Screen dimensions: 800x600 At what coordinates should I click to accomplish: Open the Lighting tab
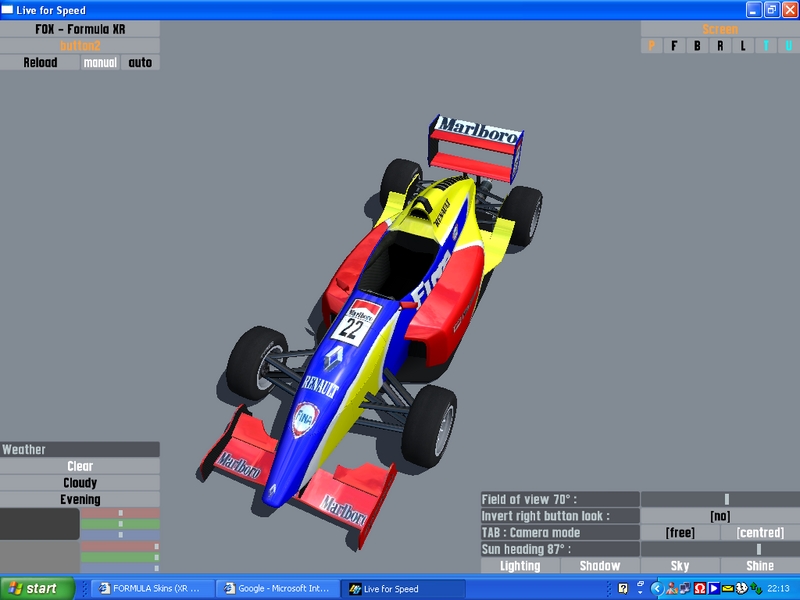(x=520, y=566)
